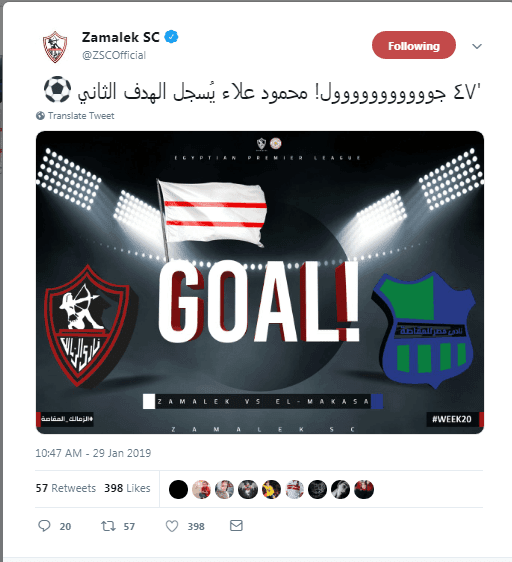The image size is (512, 562).
Task: Click the soccer ball emoji in tweet
Action: click(x=57, y=90)
